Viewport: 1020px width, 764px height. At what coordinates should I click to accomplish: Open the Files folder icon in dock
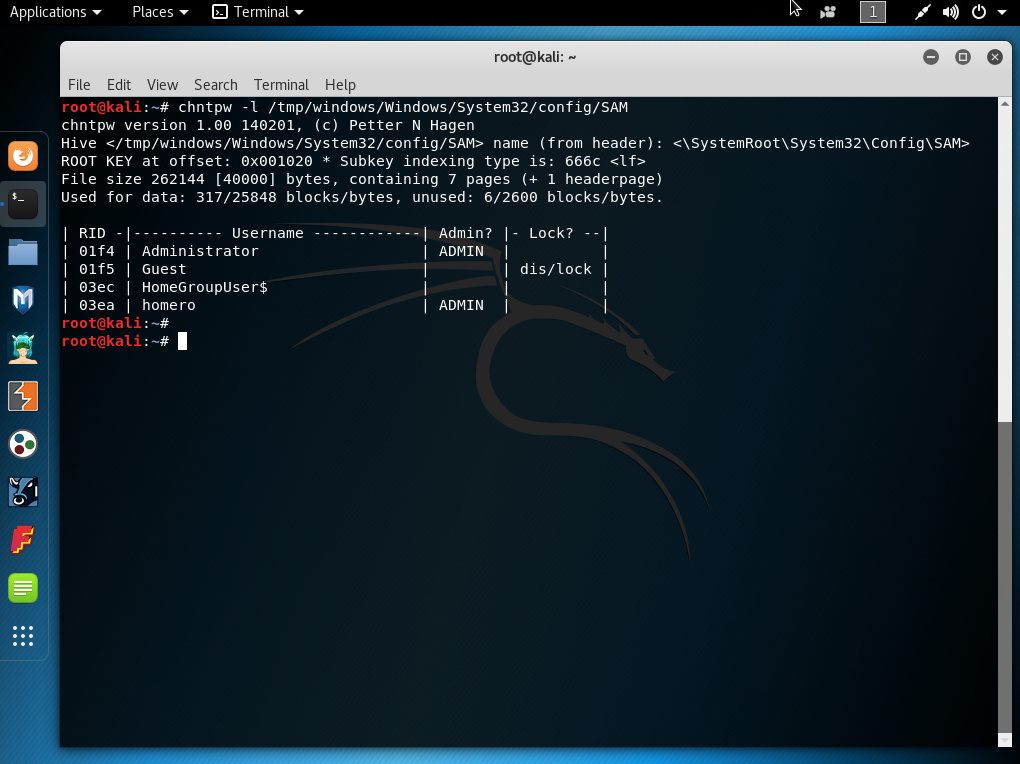[x=23, y=252]
